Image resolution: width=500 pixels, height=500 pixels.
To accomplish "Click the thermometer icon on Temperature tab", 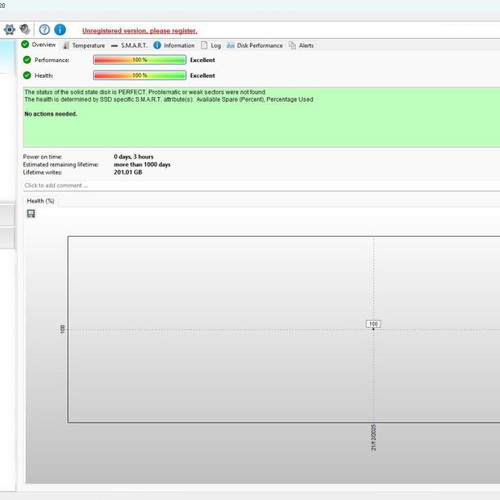I will tap(66, 46).
